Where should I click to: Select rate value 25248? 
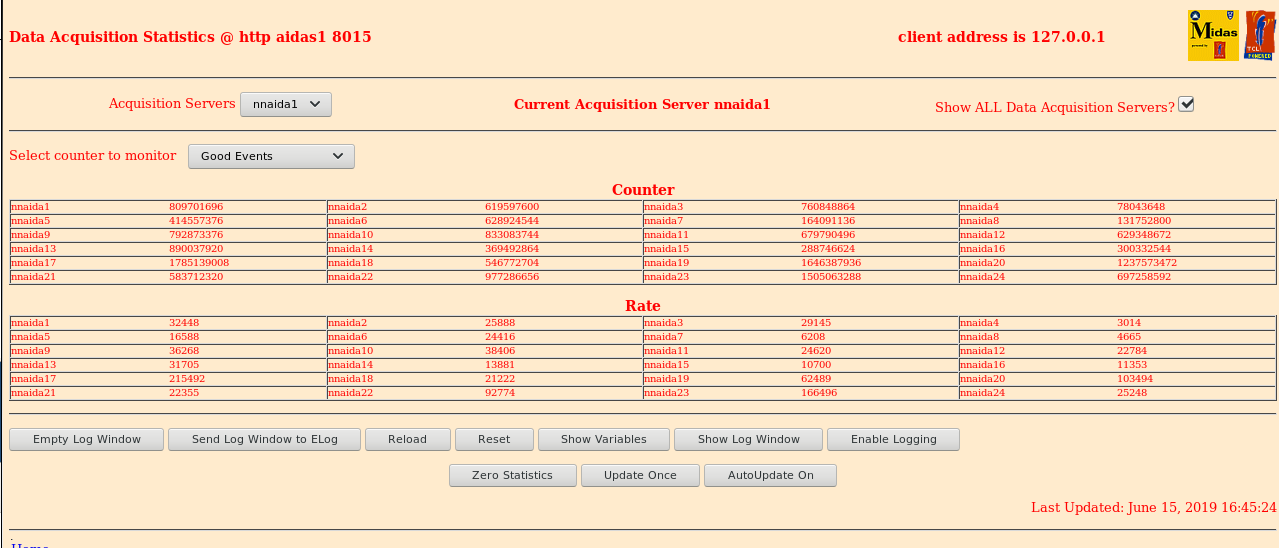1132,393
